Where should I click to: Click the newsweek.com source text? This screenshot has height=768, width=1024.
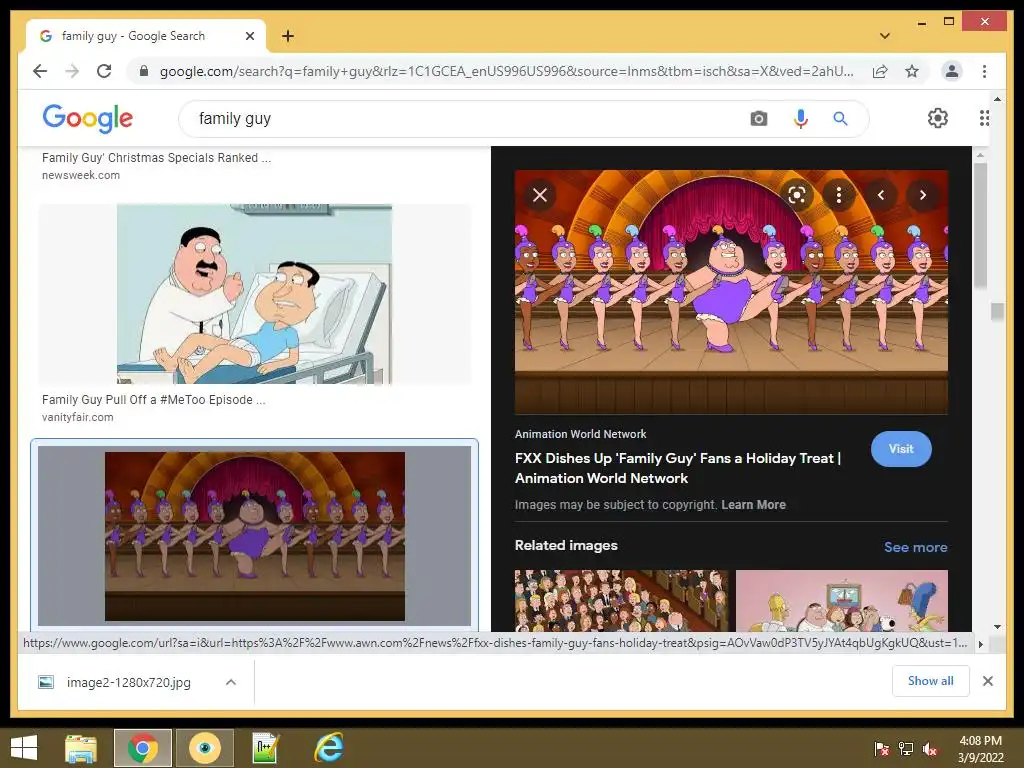(81, 175)
